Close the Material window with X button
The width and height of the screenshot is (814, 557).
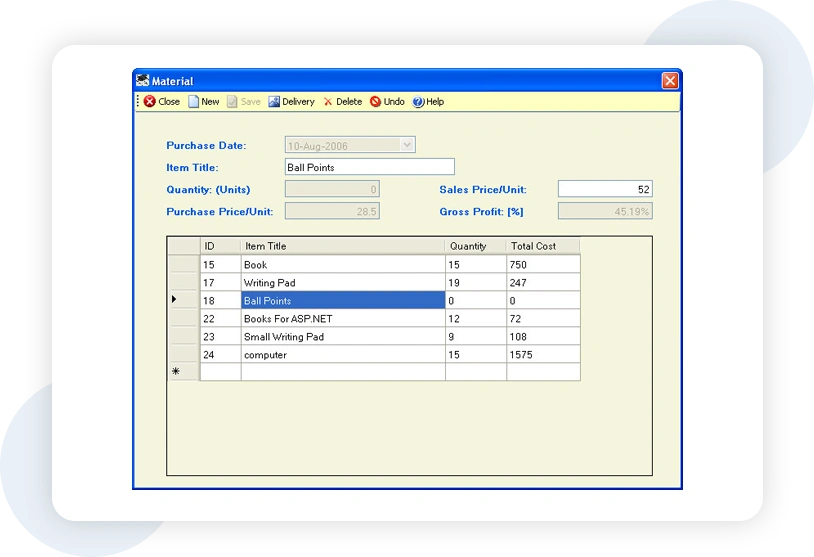[670, 81]
